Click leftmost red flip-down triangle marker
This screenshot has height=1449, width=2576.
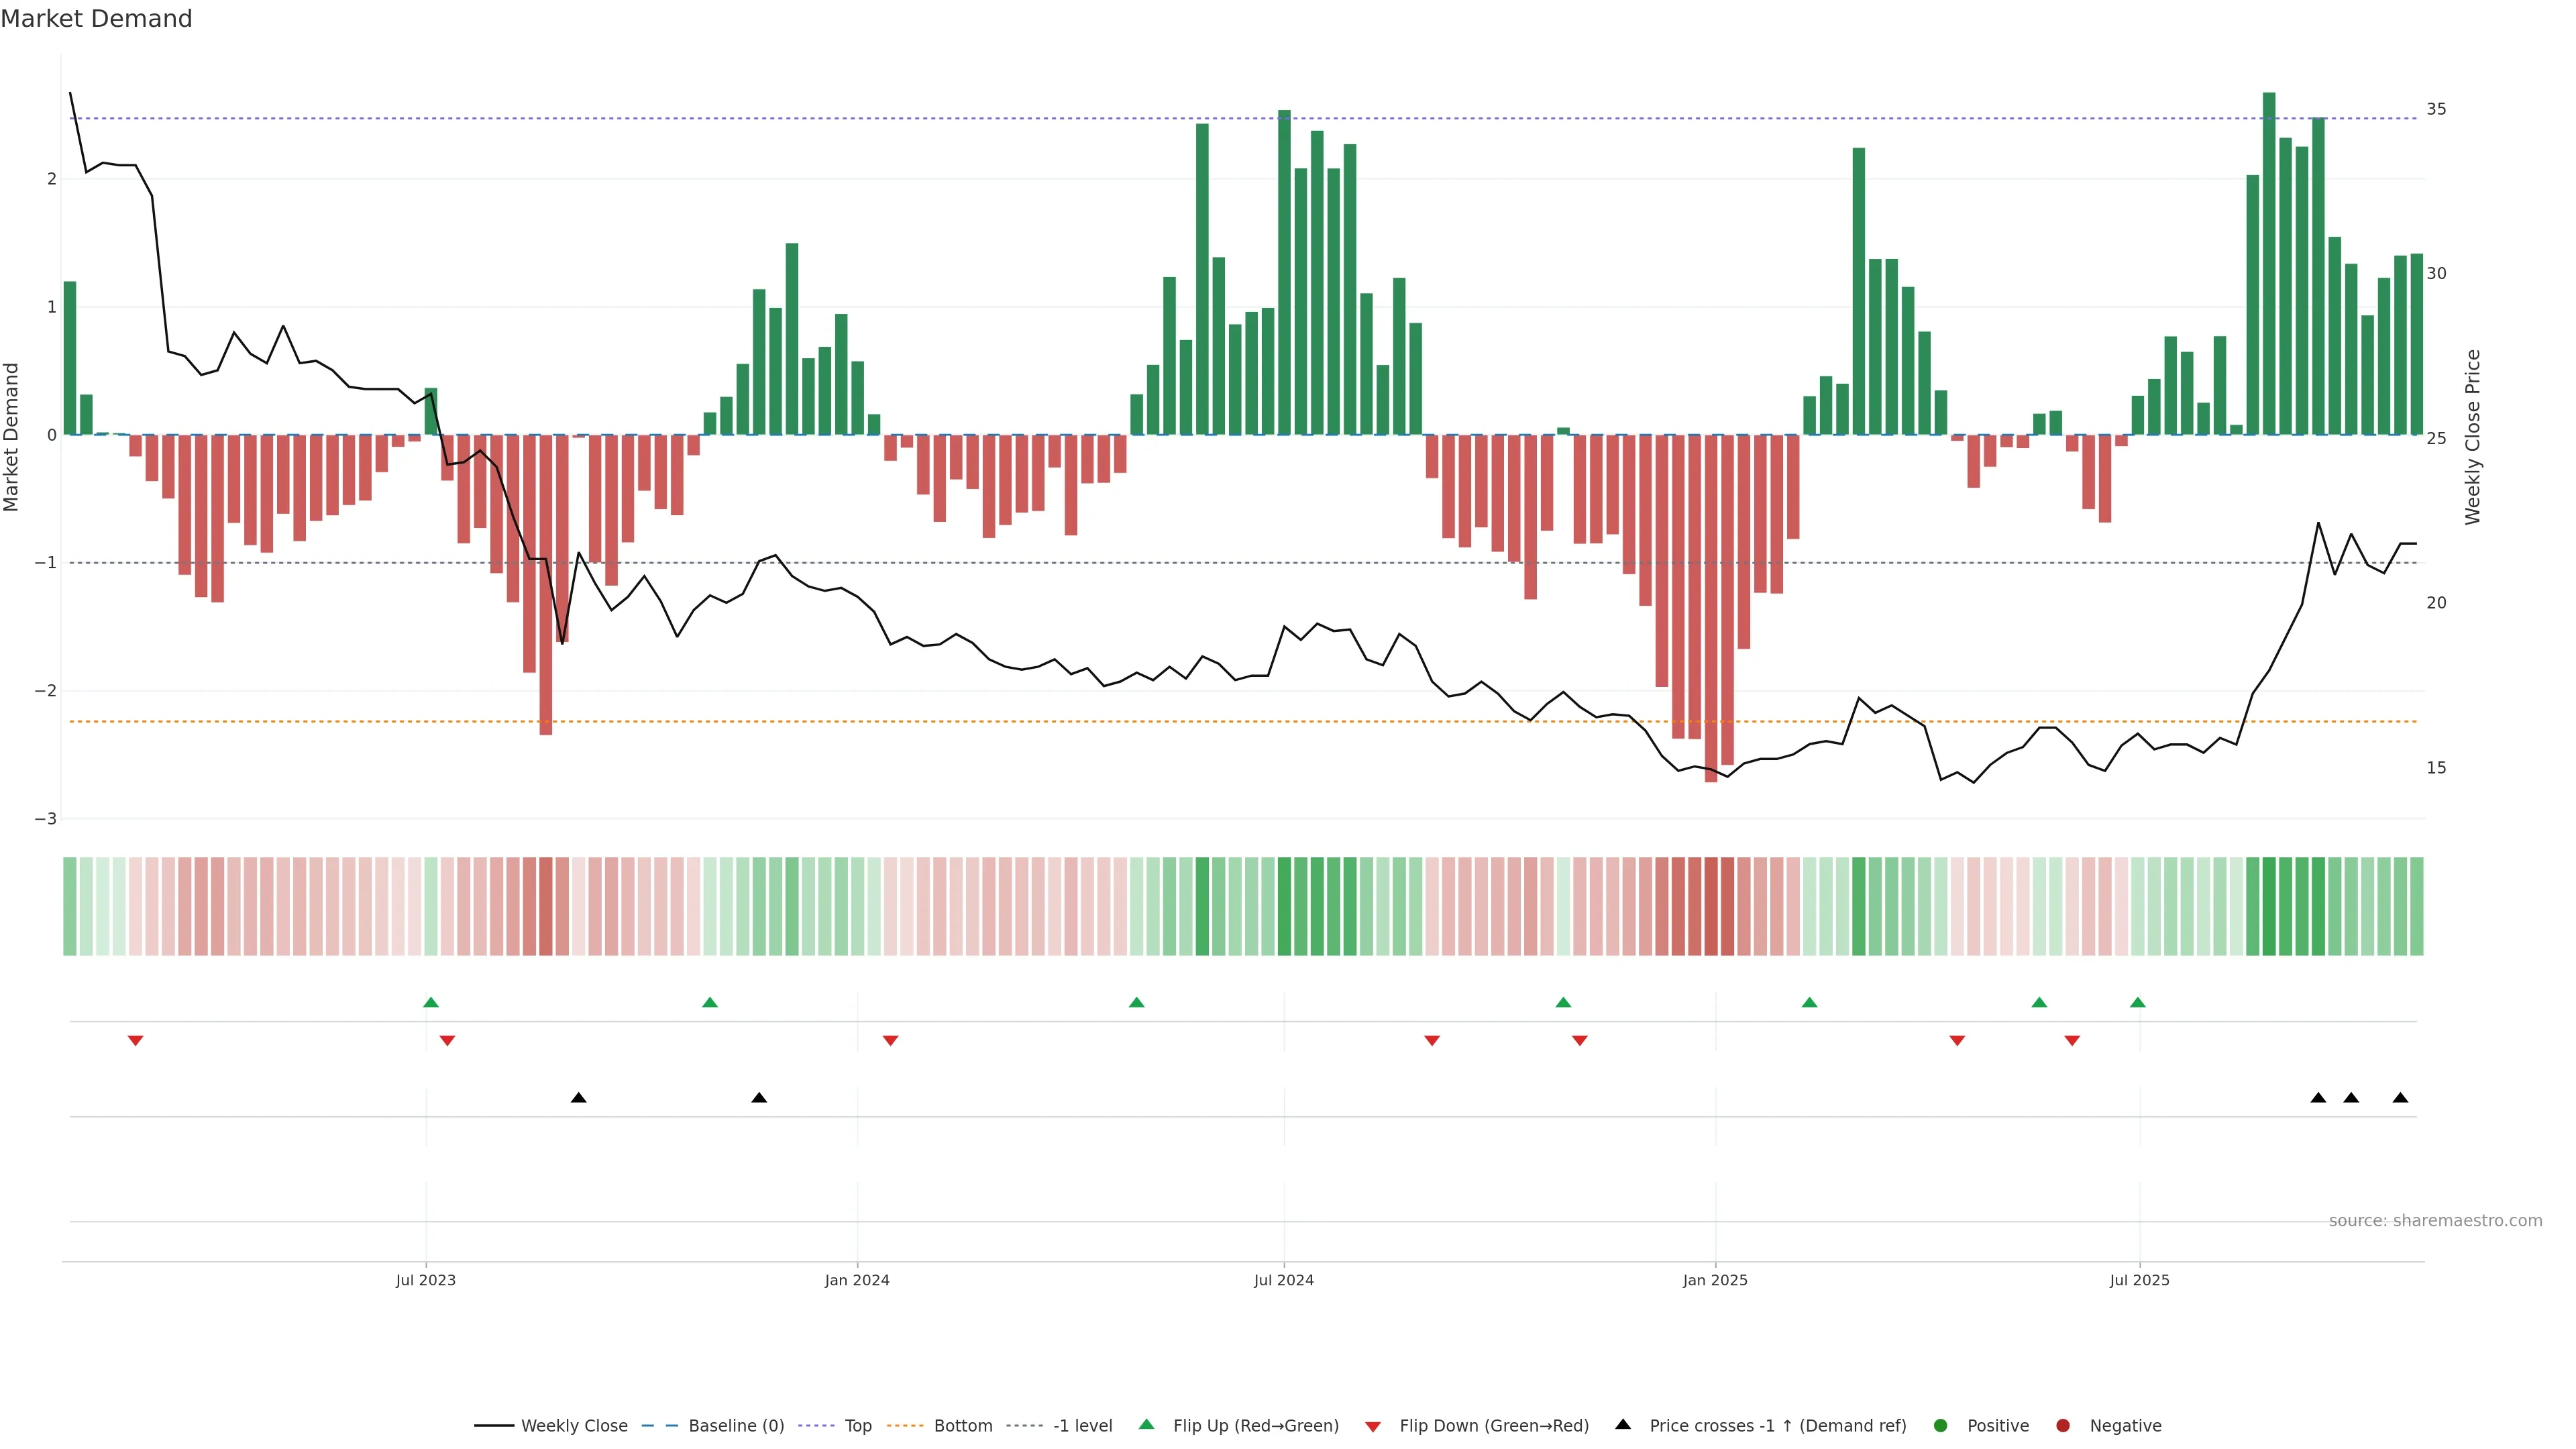click(136, 1041)
